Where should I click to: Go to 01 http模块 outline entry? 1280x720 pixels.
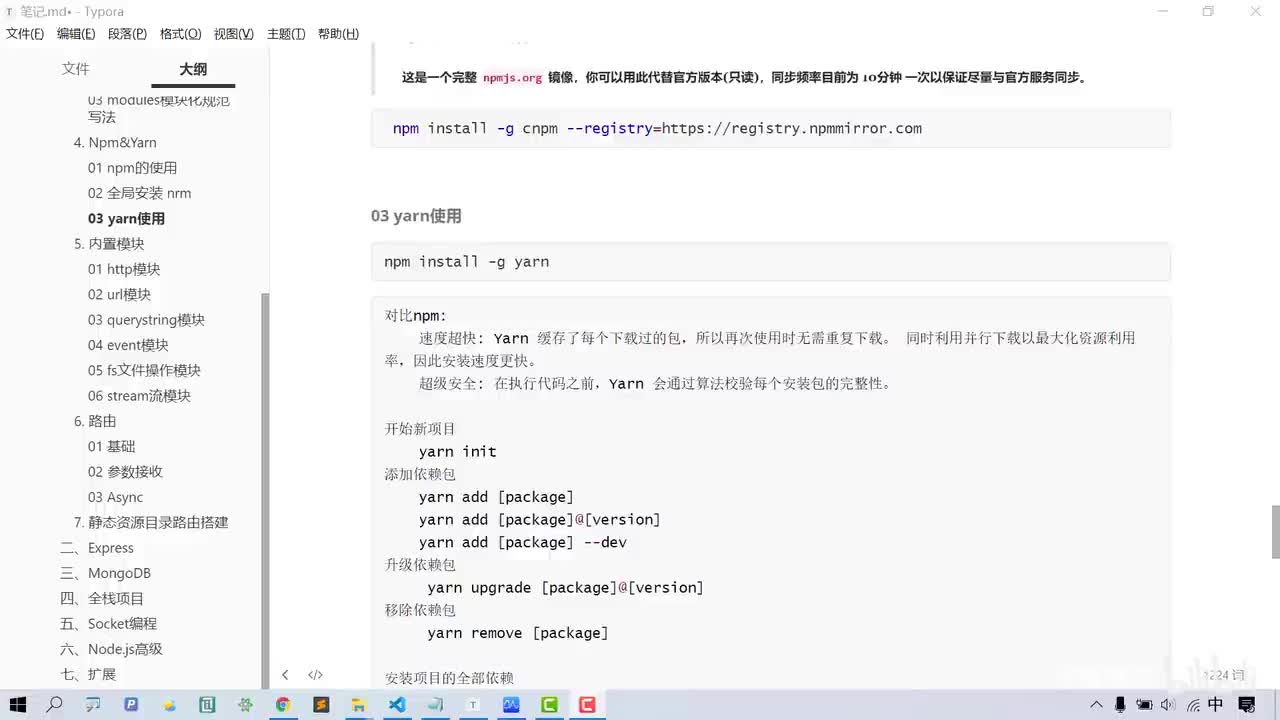click(124, 269)
